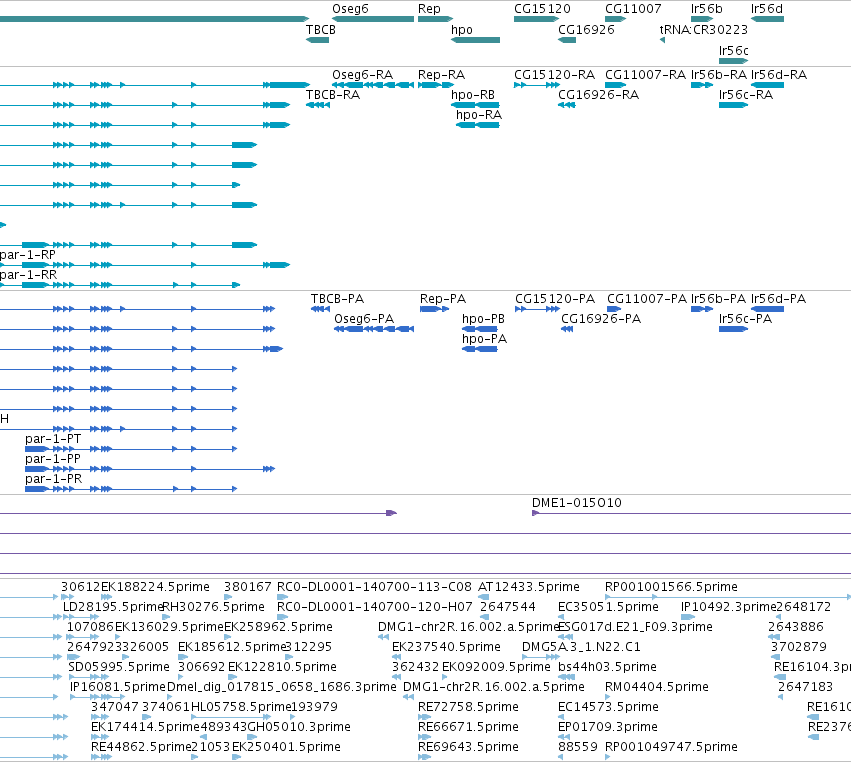
Task: Select protein label Ir56b-PA
Action: [718, 299]
